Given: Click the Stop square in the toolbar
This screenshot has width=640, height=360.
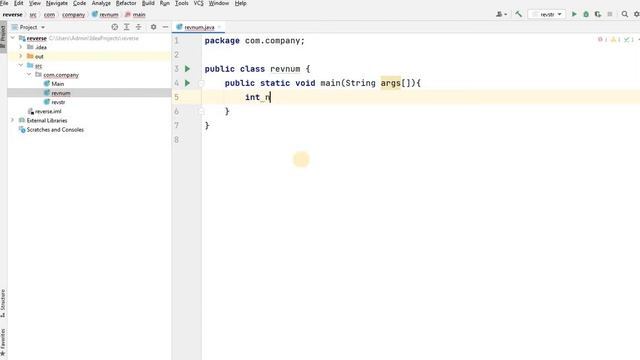Looking at the screenshot, I should [x=610, y=14].
